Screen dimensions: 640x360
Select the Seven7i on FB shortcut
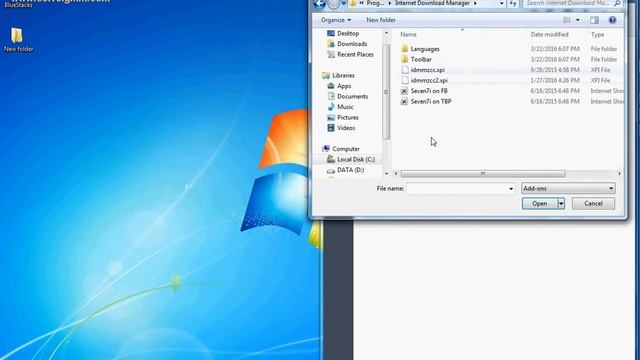(x=429, y=91)
